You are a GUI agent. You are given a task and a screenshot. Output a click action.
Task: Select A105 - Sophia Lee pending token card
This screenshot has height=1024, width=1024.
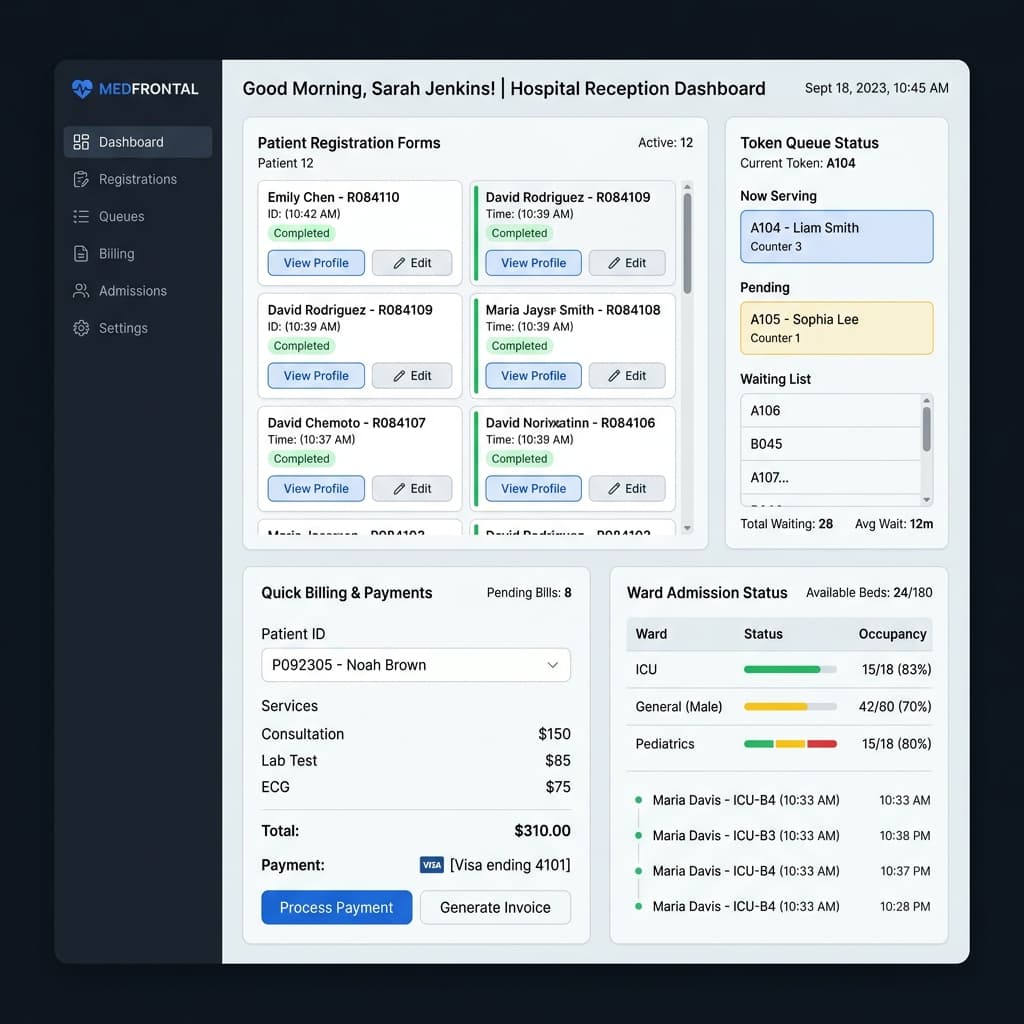tap(837, 328)
